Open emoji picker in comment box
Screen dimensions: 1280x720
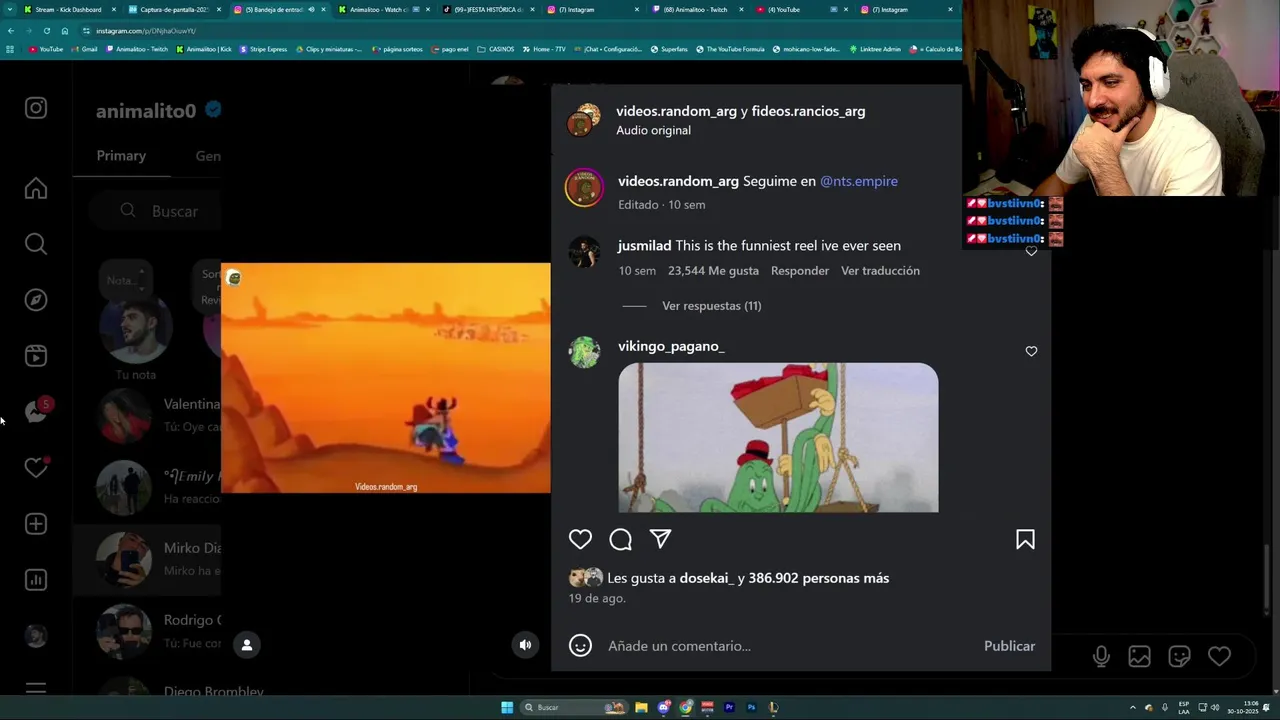pyautogui.click(x=580, y=646)
